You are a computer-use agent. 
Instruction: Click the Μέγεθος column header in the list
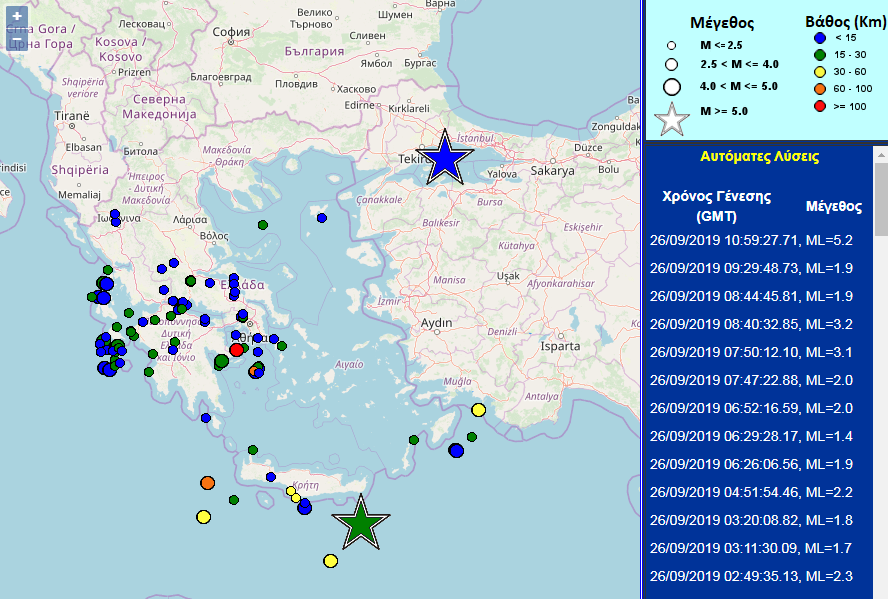click(833, 206)
